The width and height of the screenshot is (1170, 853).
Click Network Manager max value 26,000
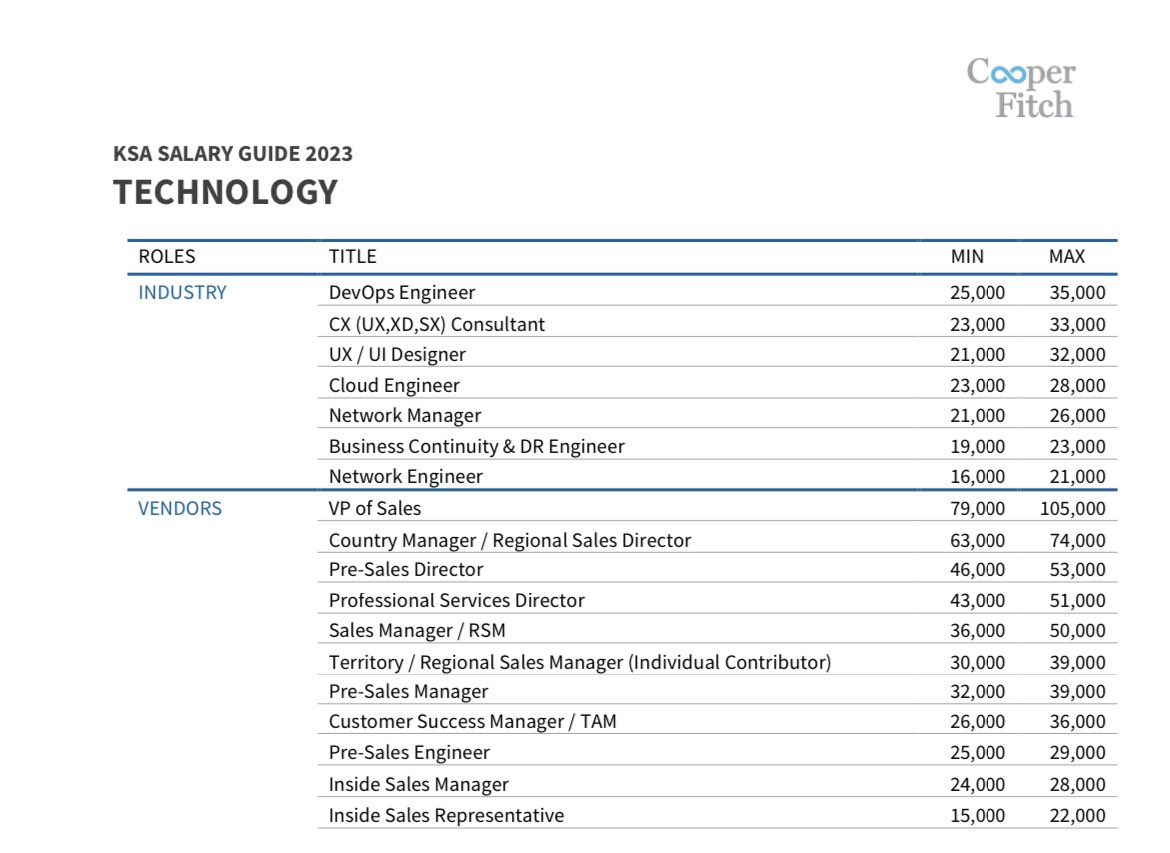pyautogui.click(x=1077, y=416)
